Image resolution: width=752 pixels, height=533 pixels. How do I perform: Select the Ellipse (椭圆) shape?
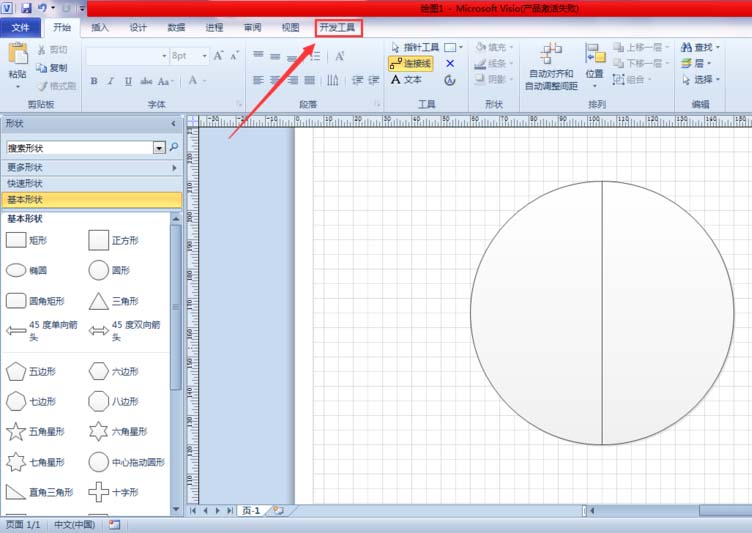(27, 271)
